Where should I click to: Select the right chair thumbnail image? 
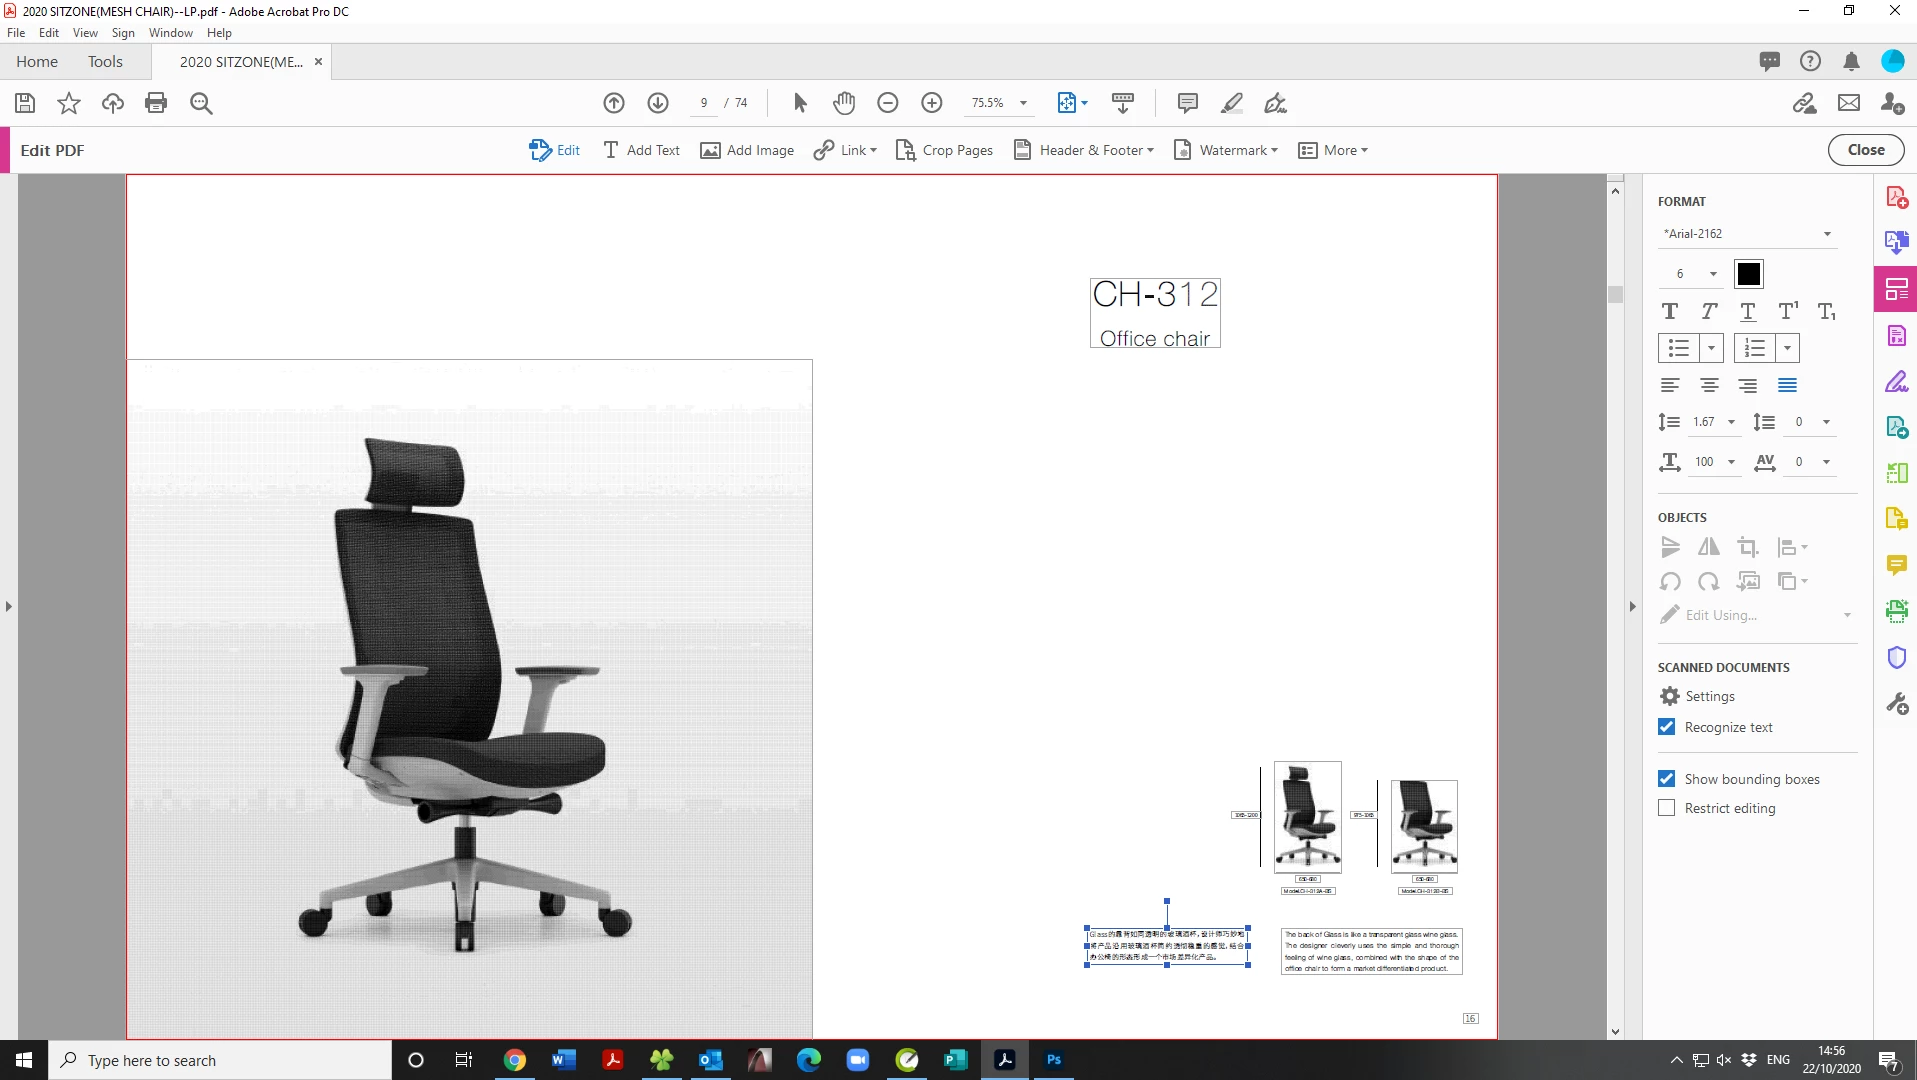pyautogui.click(x=1424, y=826)
